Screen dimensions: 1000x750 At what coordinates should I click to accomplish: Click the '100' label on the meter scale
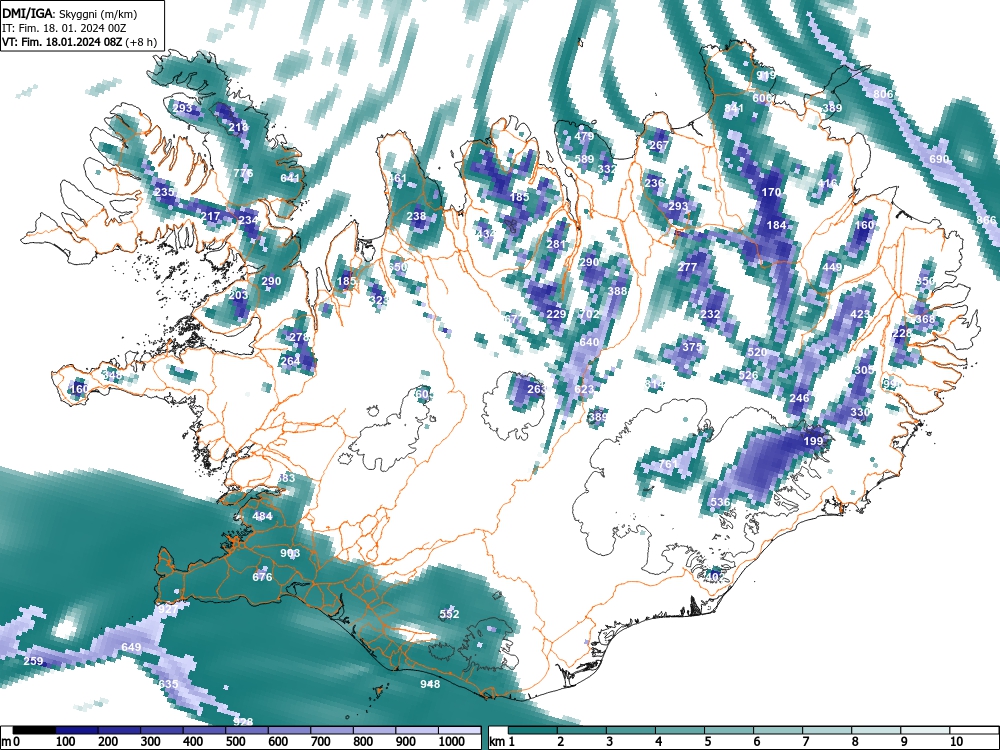(66, 741)
